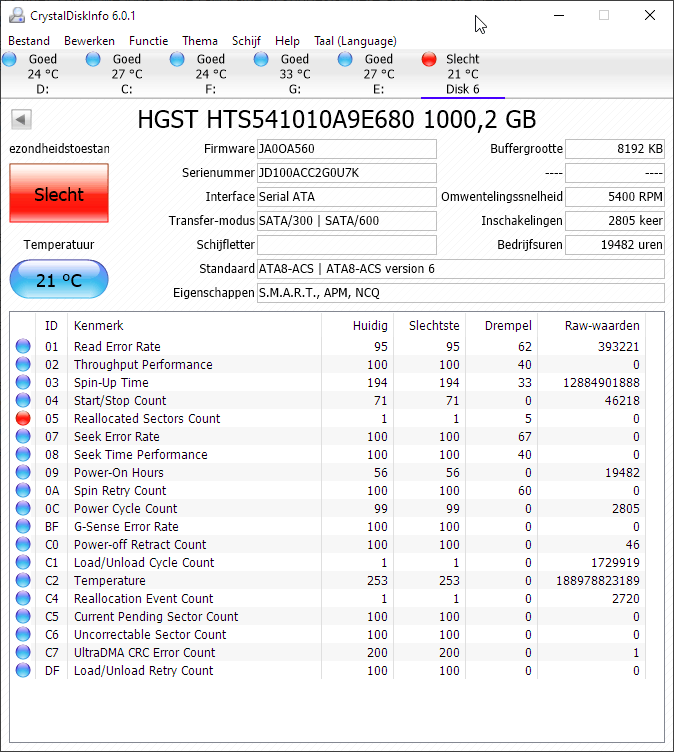
Task: Select disk G: in the drive bar
Action: [295, 74]
